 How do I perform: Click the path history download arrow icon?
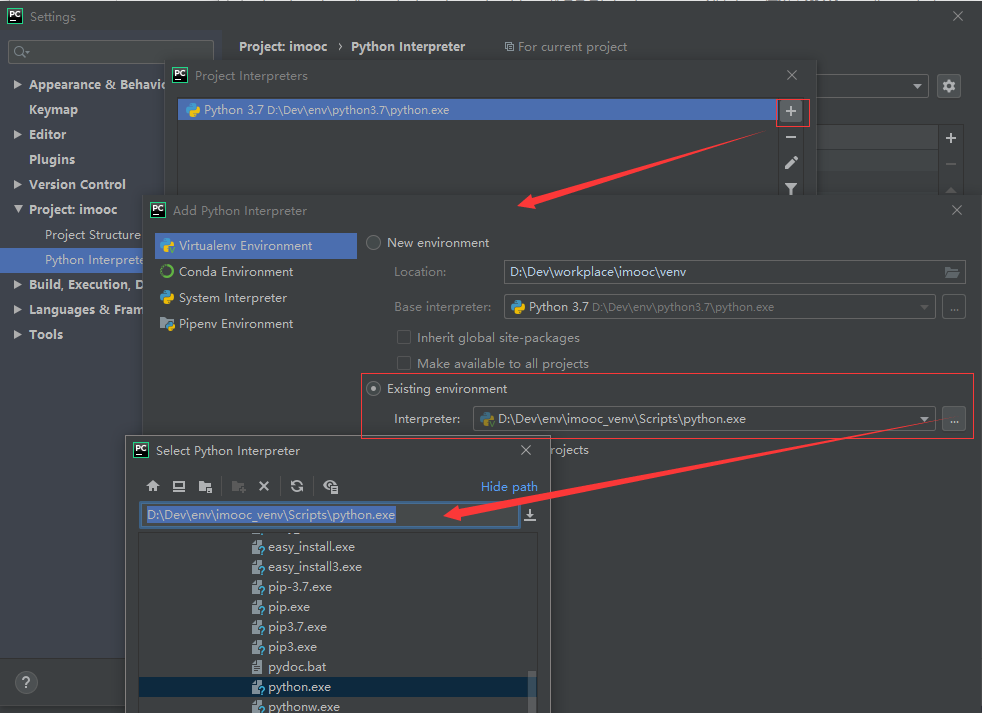tap(530, 515)
